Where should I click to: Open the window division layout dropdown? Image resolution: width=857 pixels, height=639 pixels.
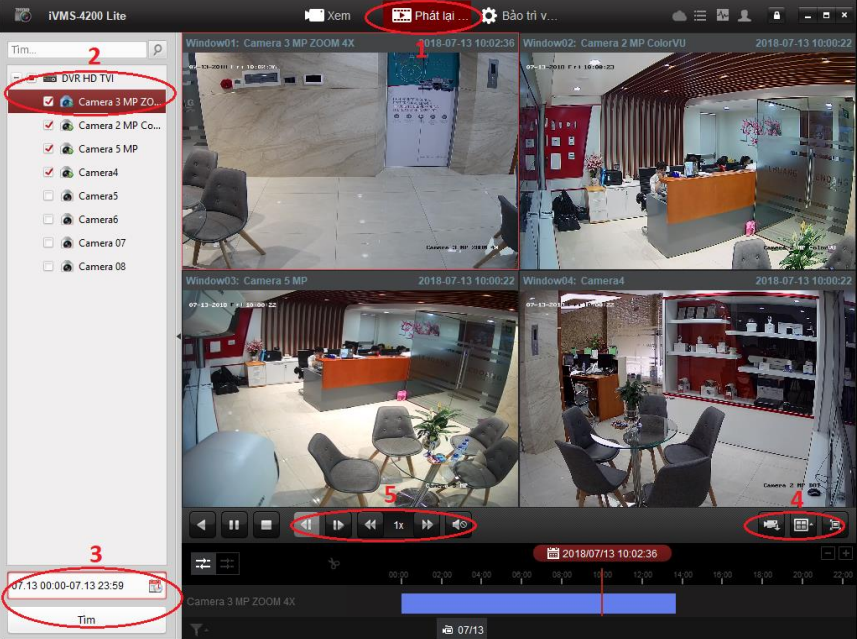811,524
